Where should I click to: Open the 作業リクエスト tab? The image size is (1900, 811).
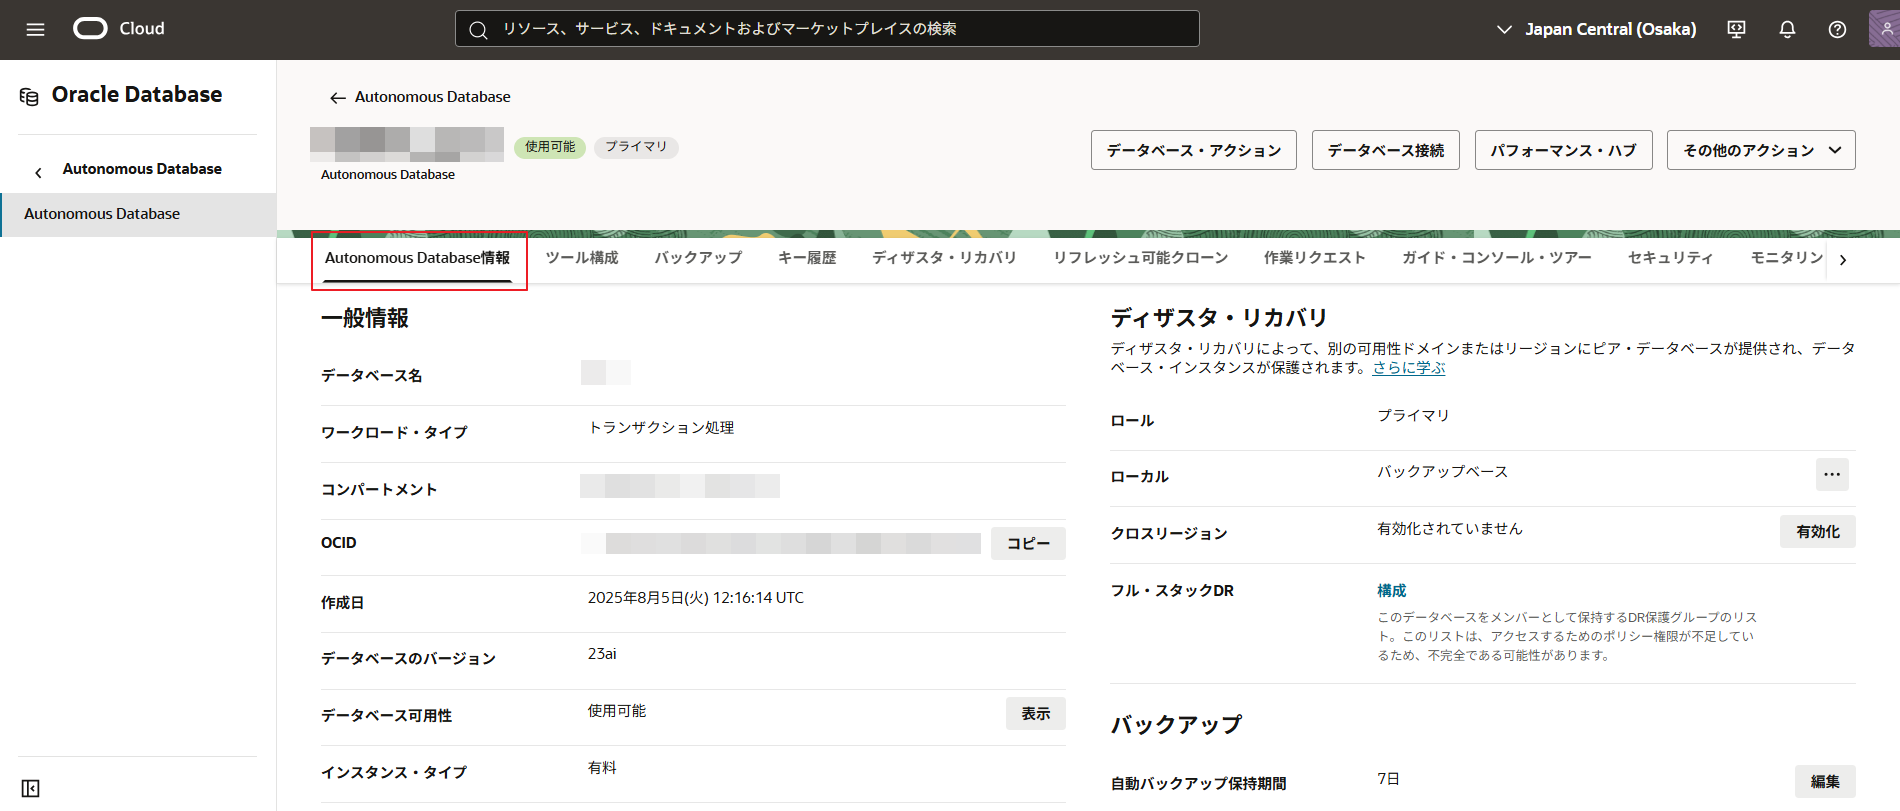tap(1314, 258)
